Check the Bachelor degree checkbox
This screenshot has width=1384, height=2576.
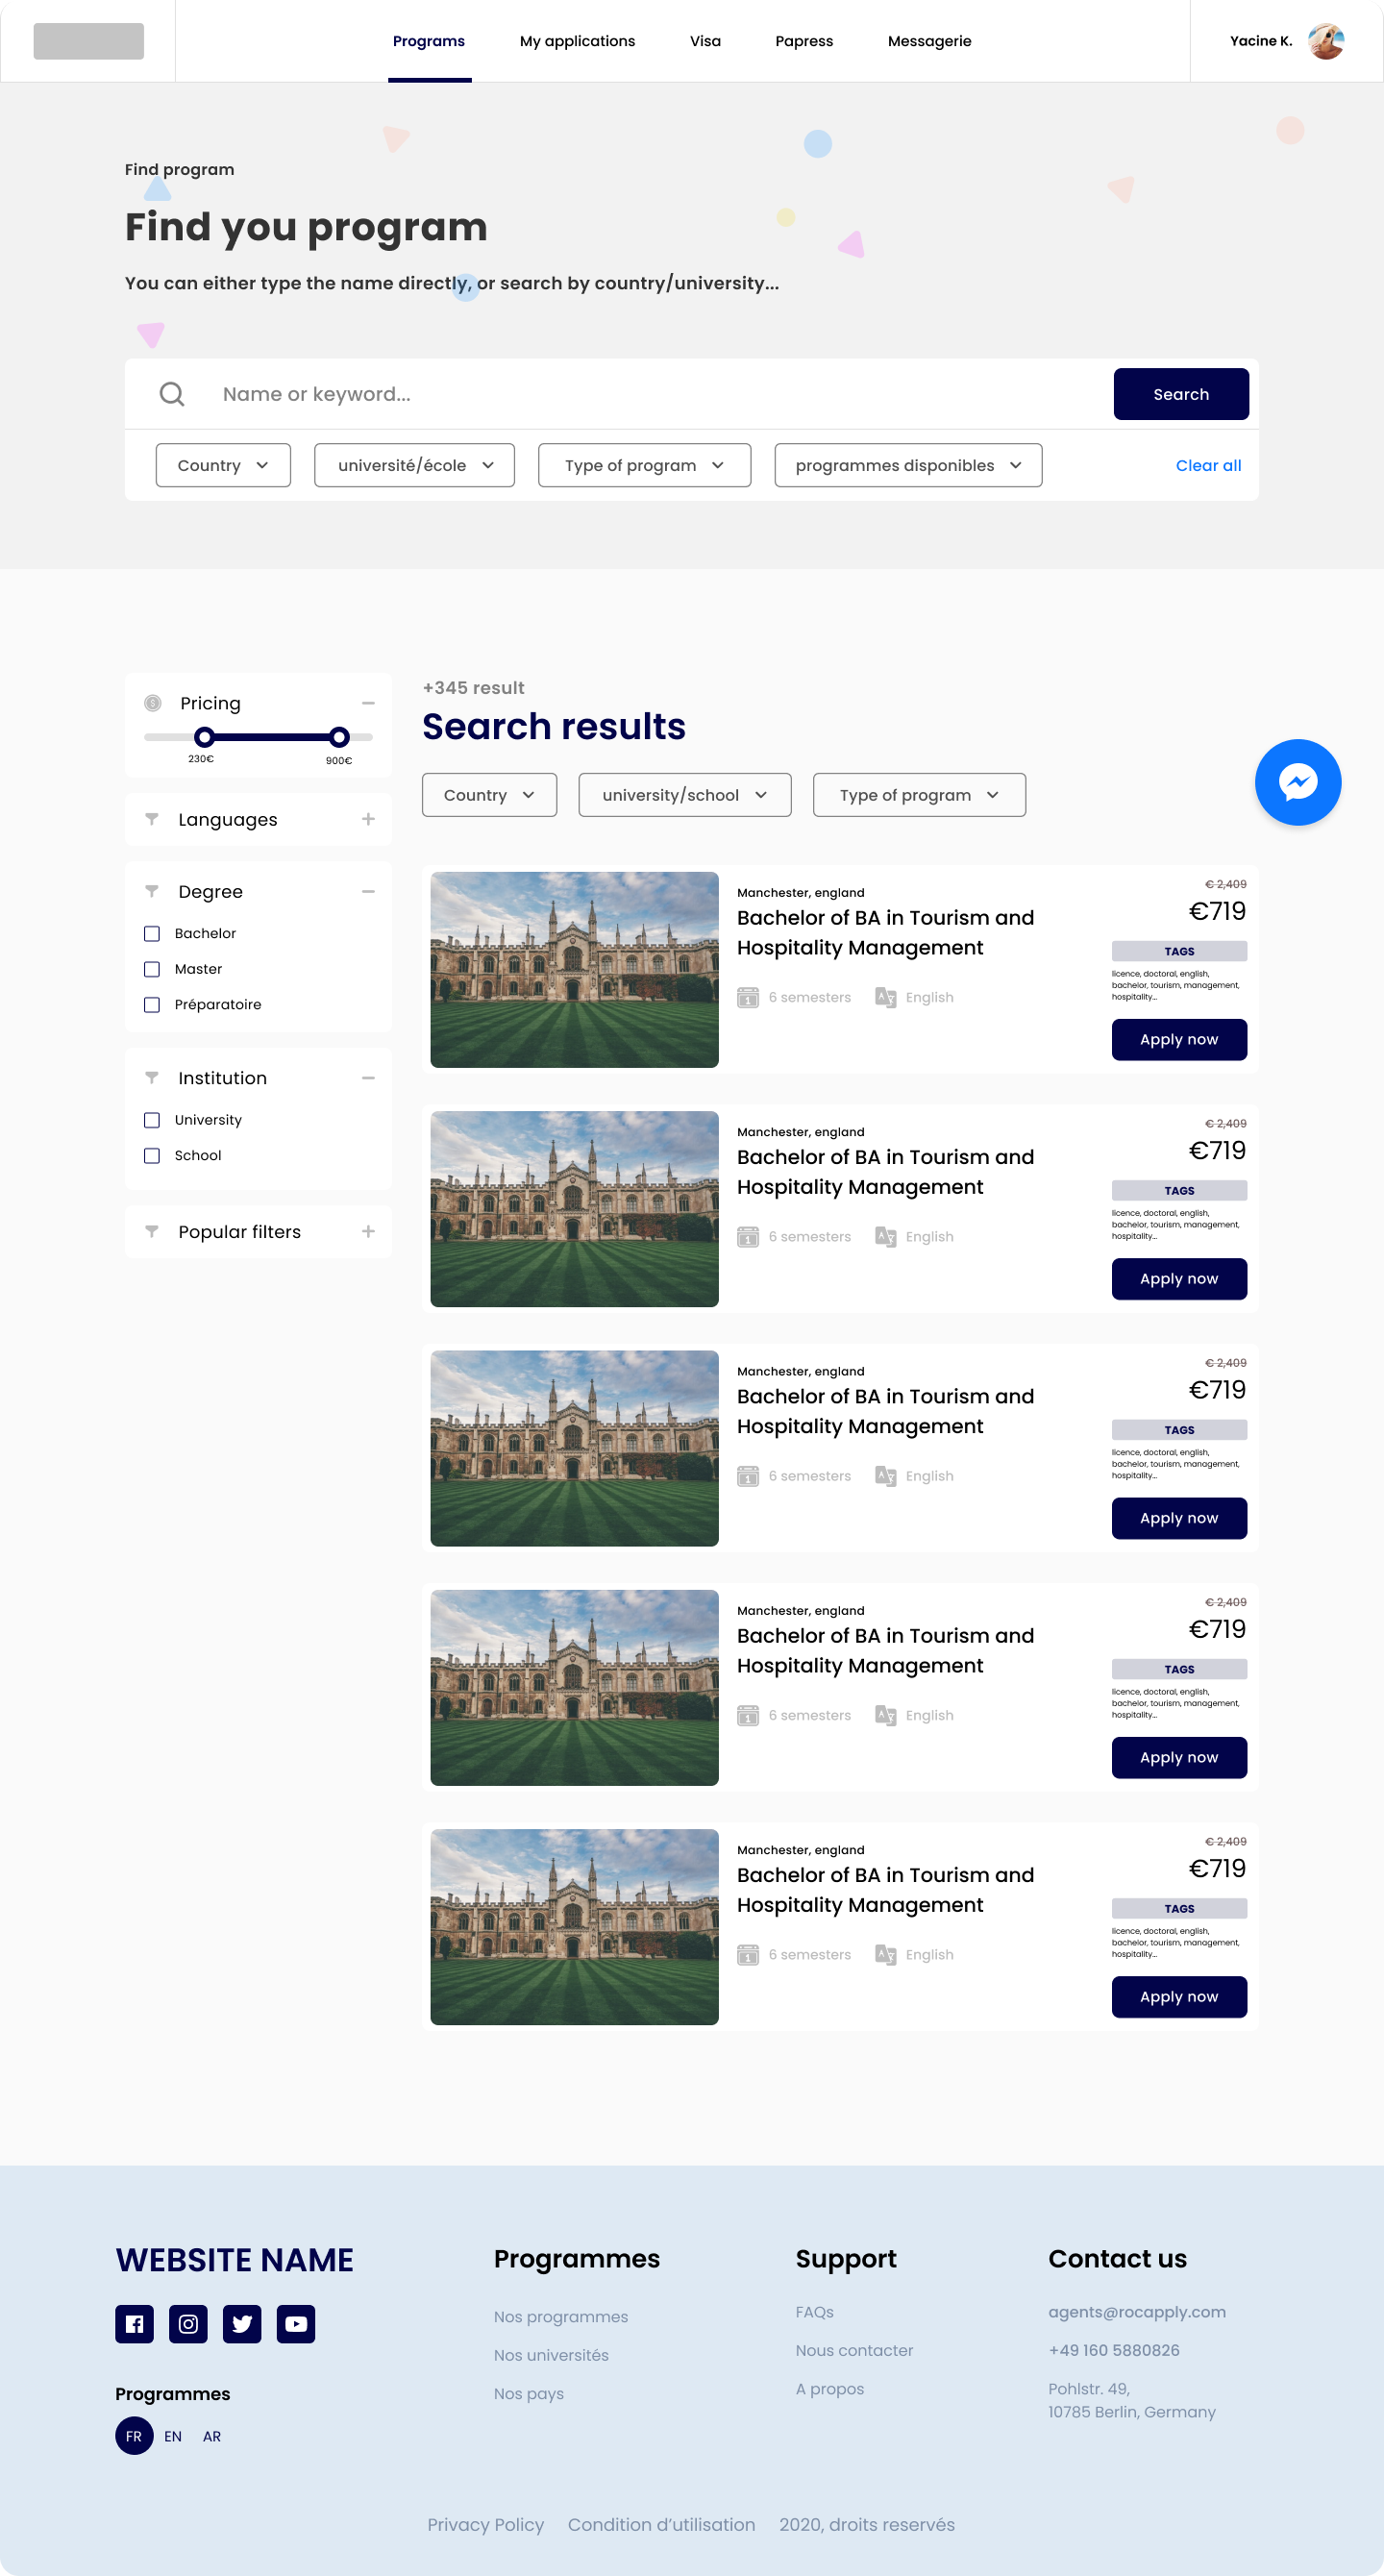point(152,933)
